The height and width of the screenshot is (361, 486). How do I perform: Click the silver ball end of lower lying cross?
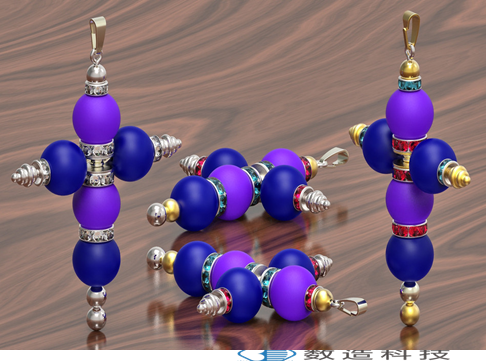coord(155,257)
